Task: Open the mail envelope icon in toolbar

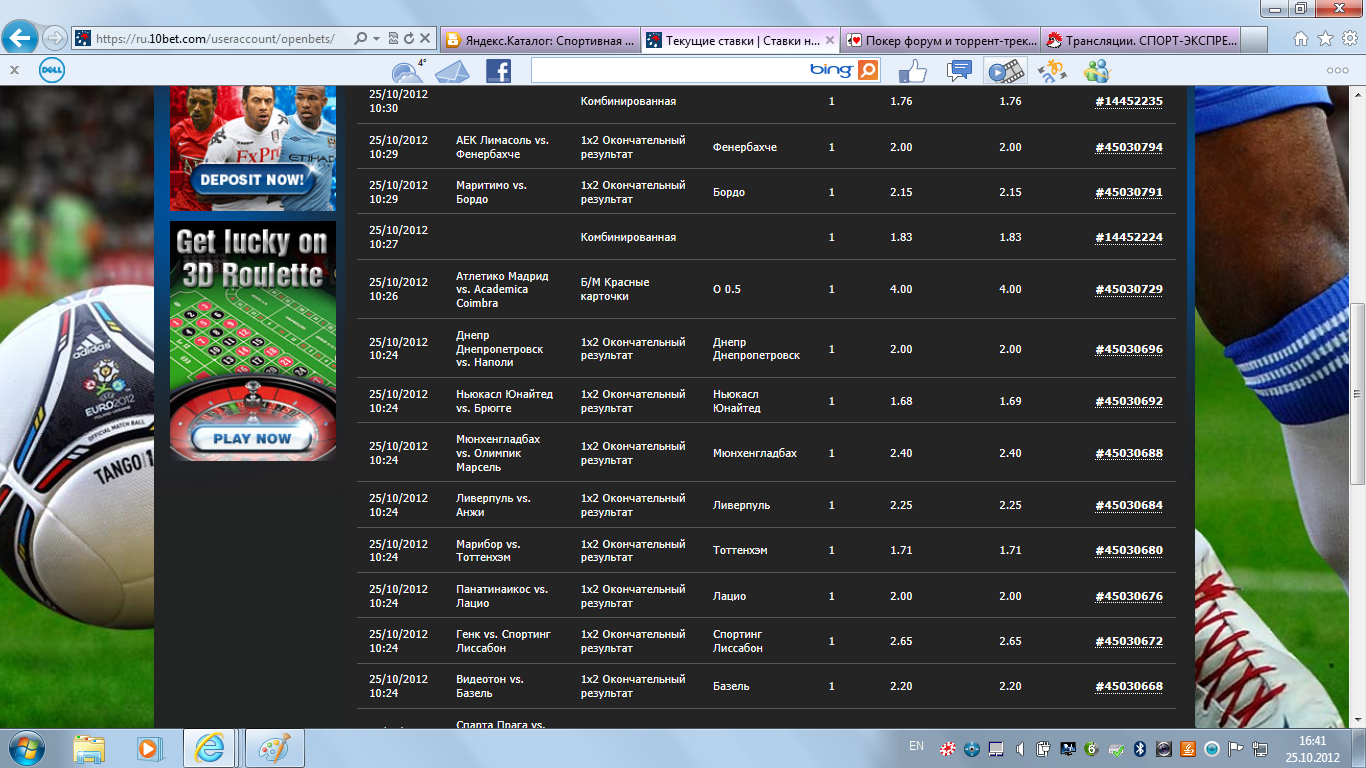Action: [x=451, y=71]
